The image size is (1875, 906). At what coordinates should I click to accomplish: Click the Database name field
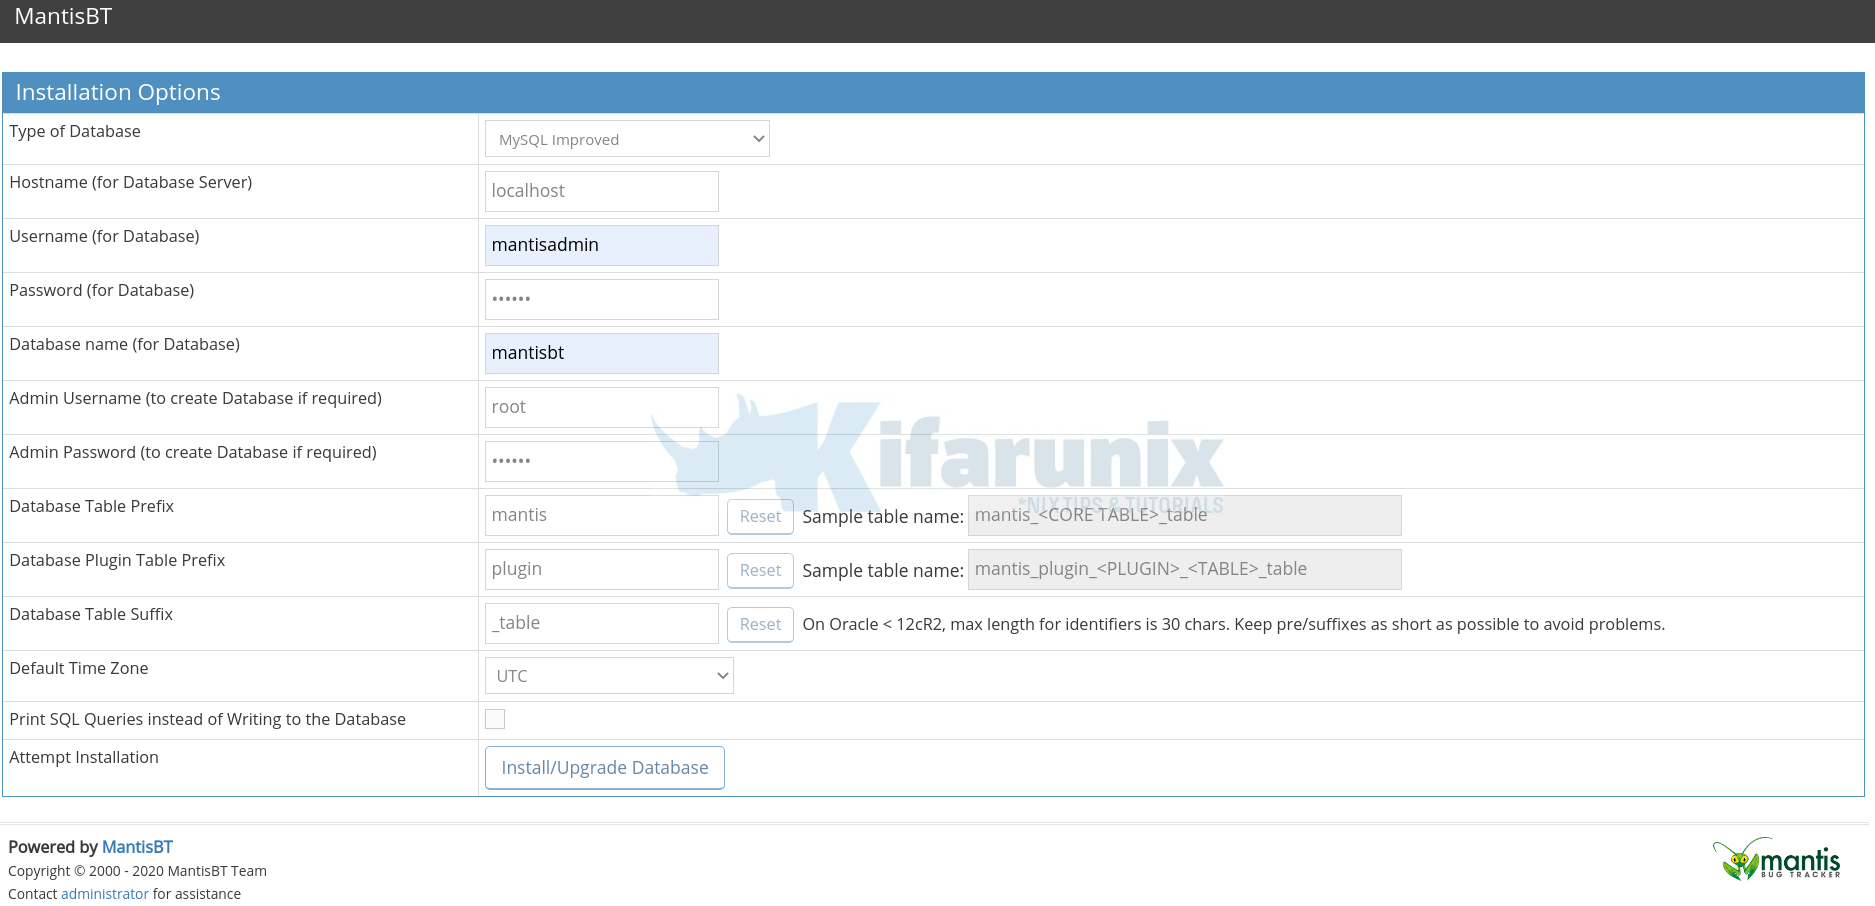pos(601,353)
